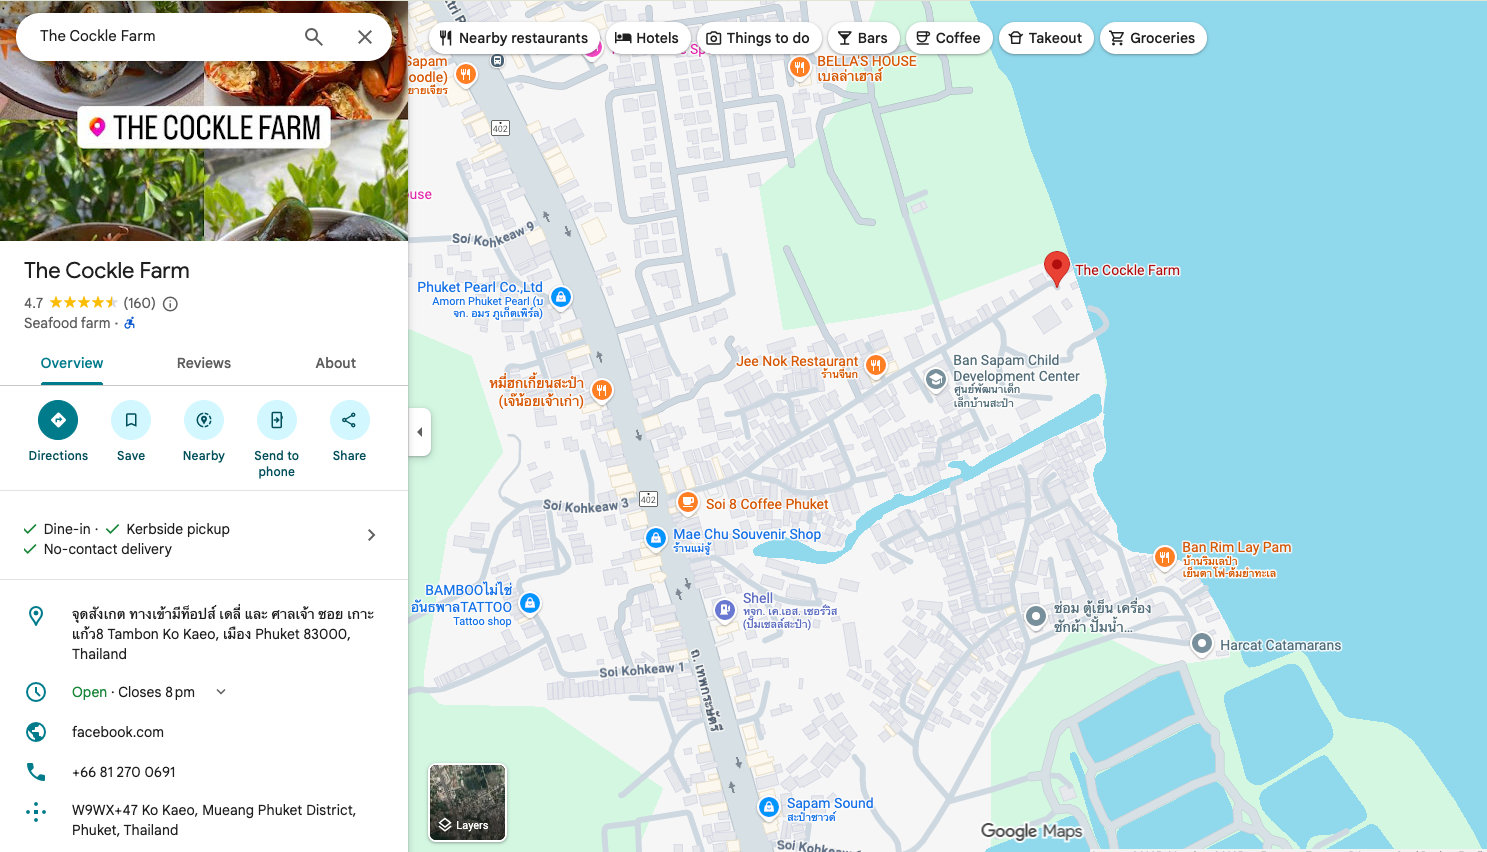This screenshot has width=1487, height=852.
Task: Filter by Nearby restaurants chip
Action: 514,38
